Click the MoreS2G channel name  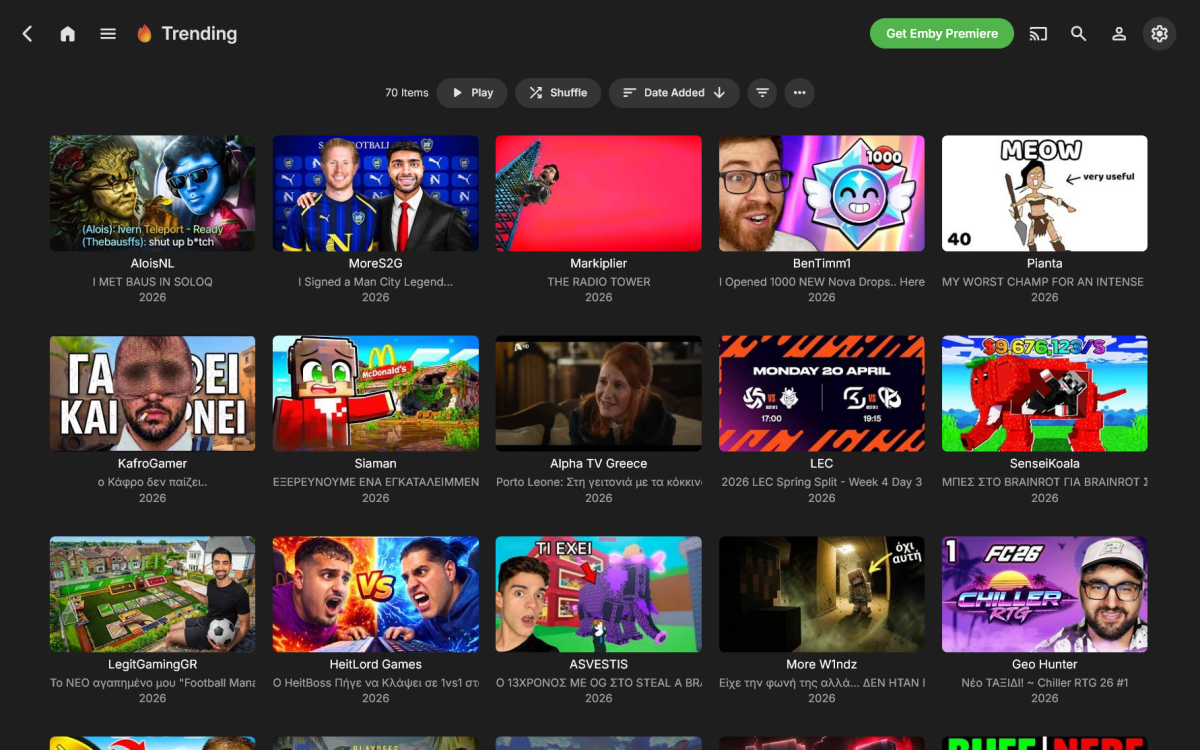pyautogui.click(x=376, y=264)
